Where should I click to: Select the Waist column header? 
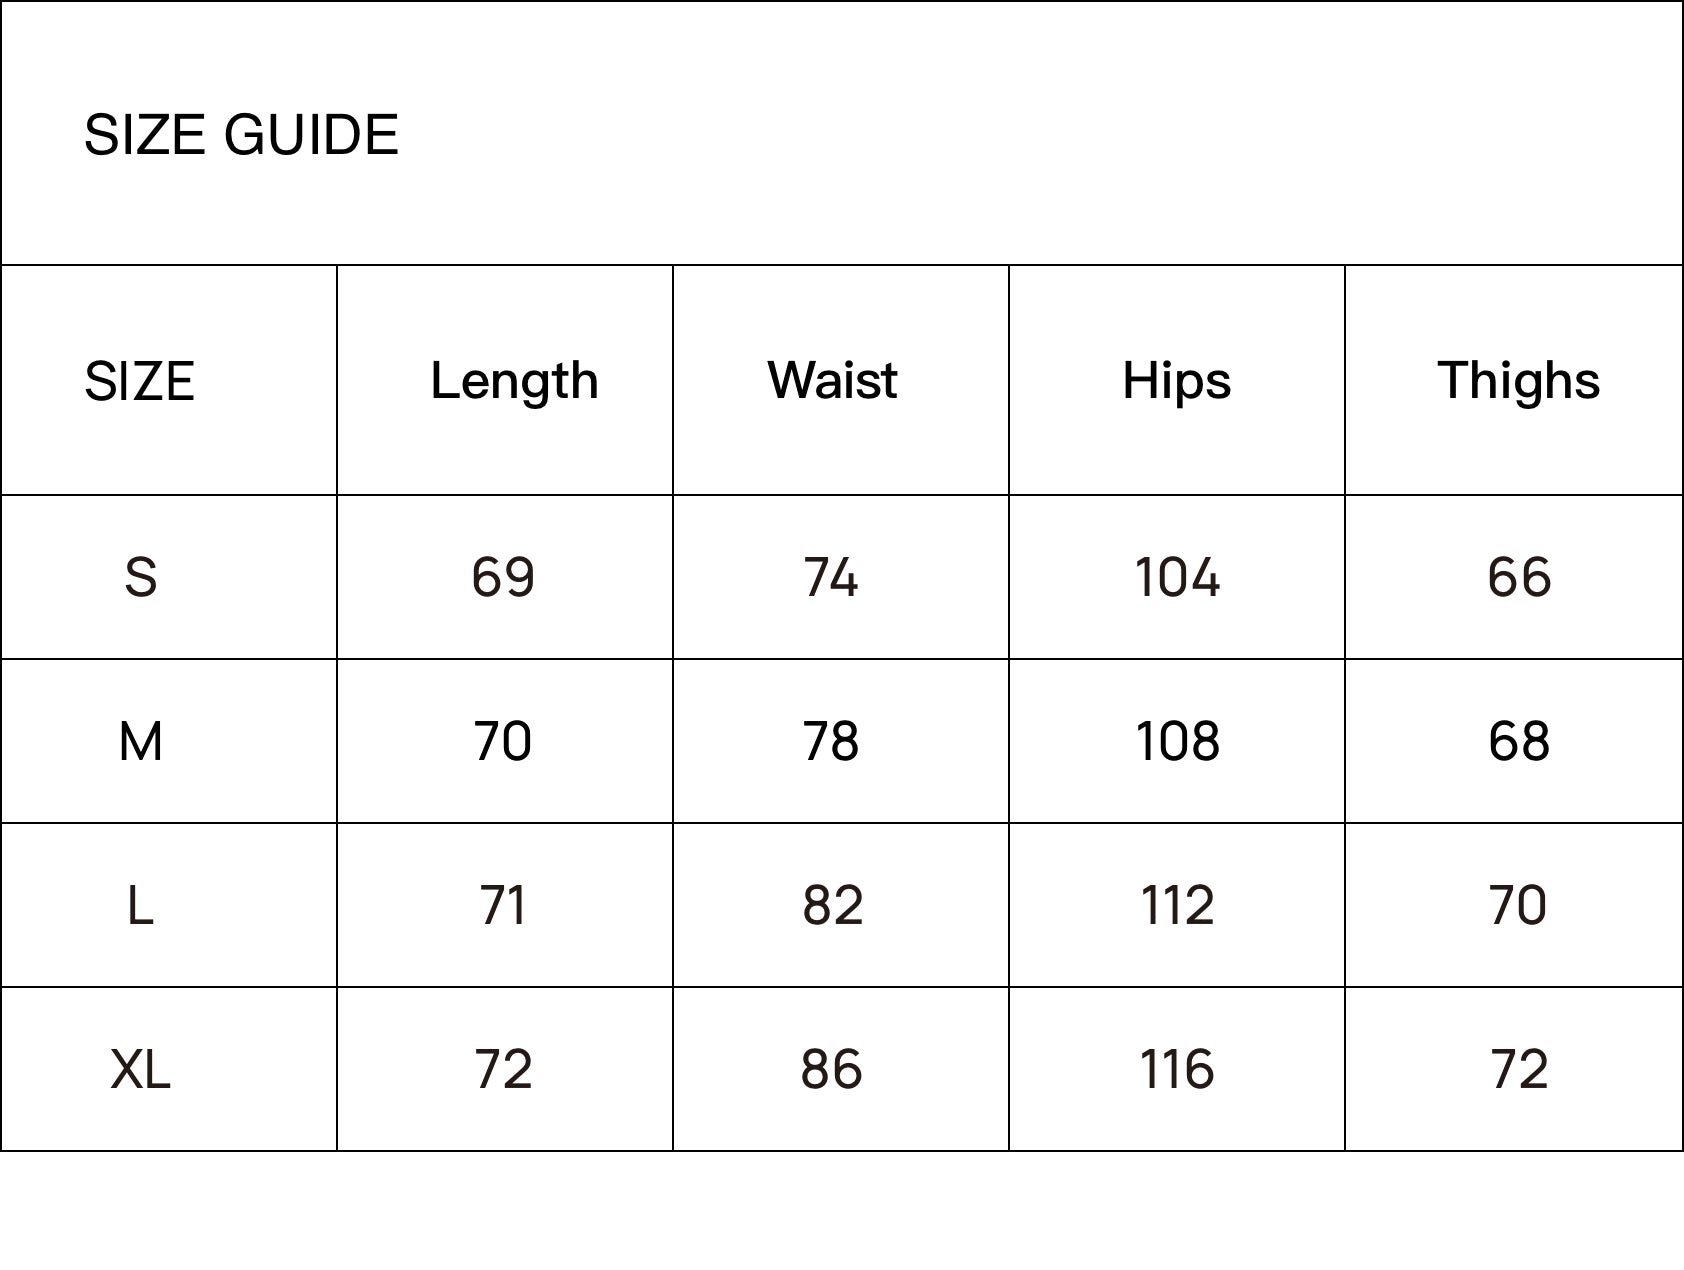pos(832,381)
